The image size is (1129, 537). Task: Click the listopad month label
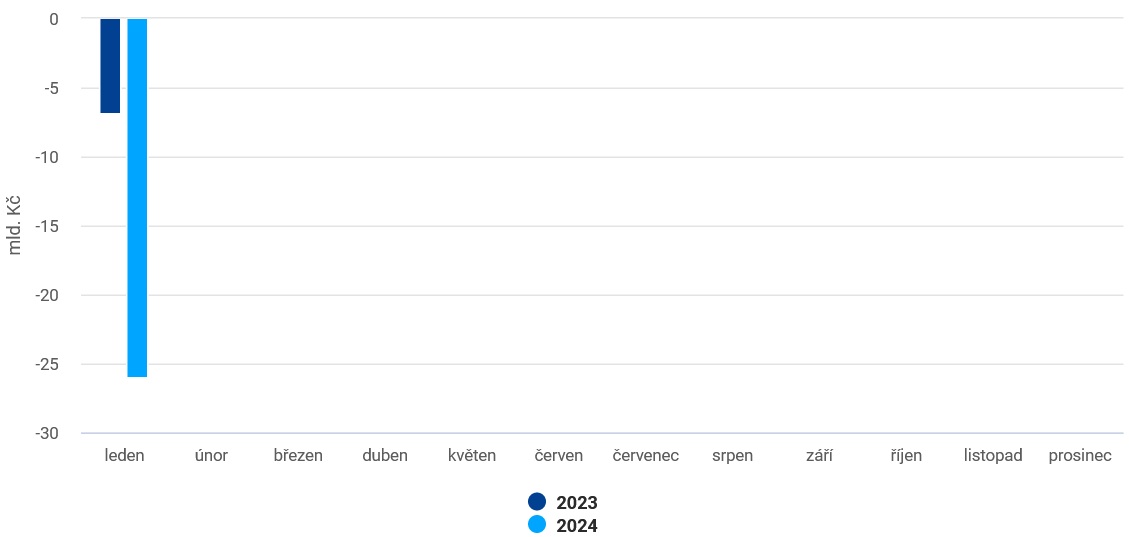tap(993, 456)
